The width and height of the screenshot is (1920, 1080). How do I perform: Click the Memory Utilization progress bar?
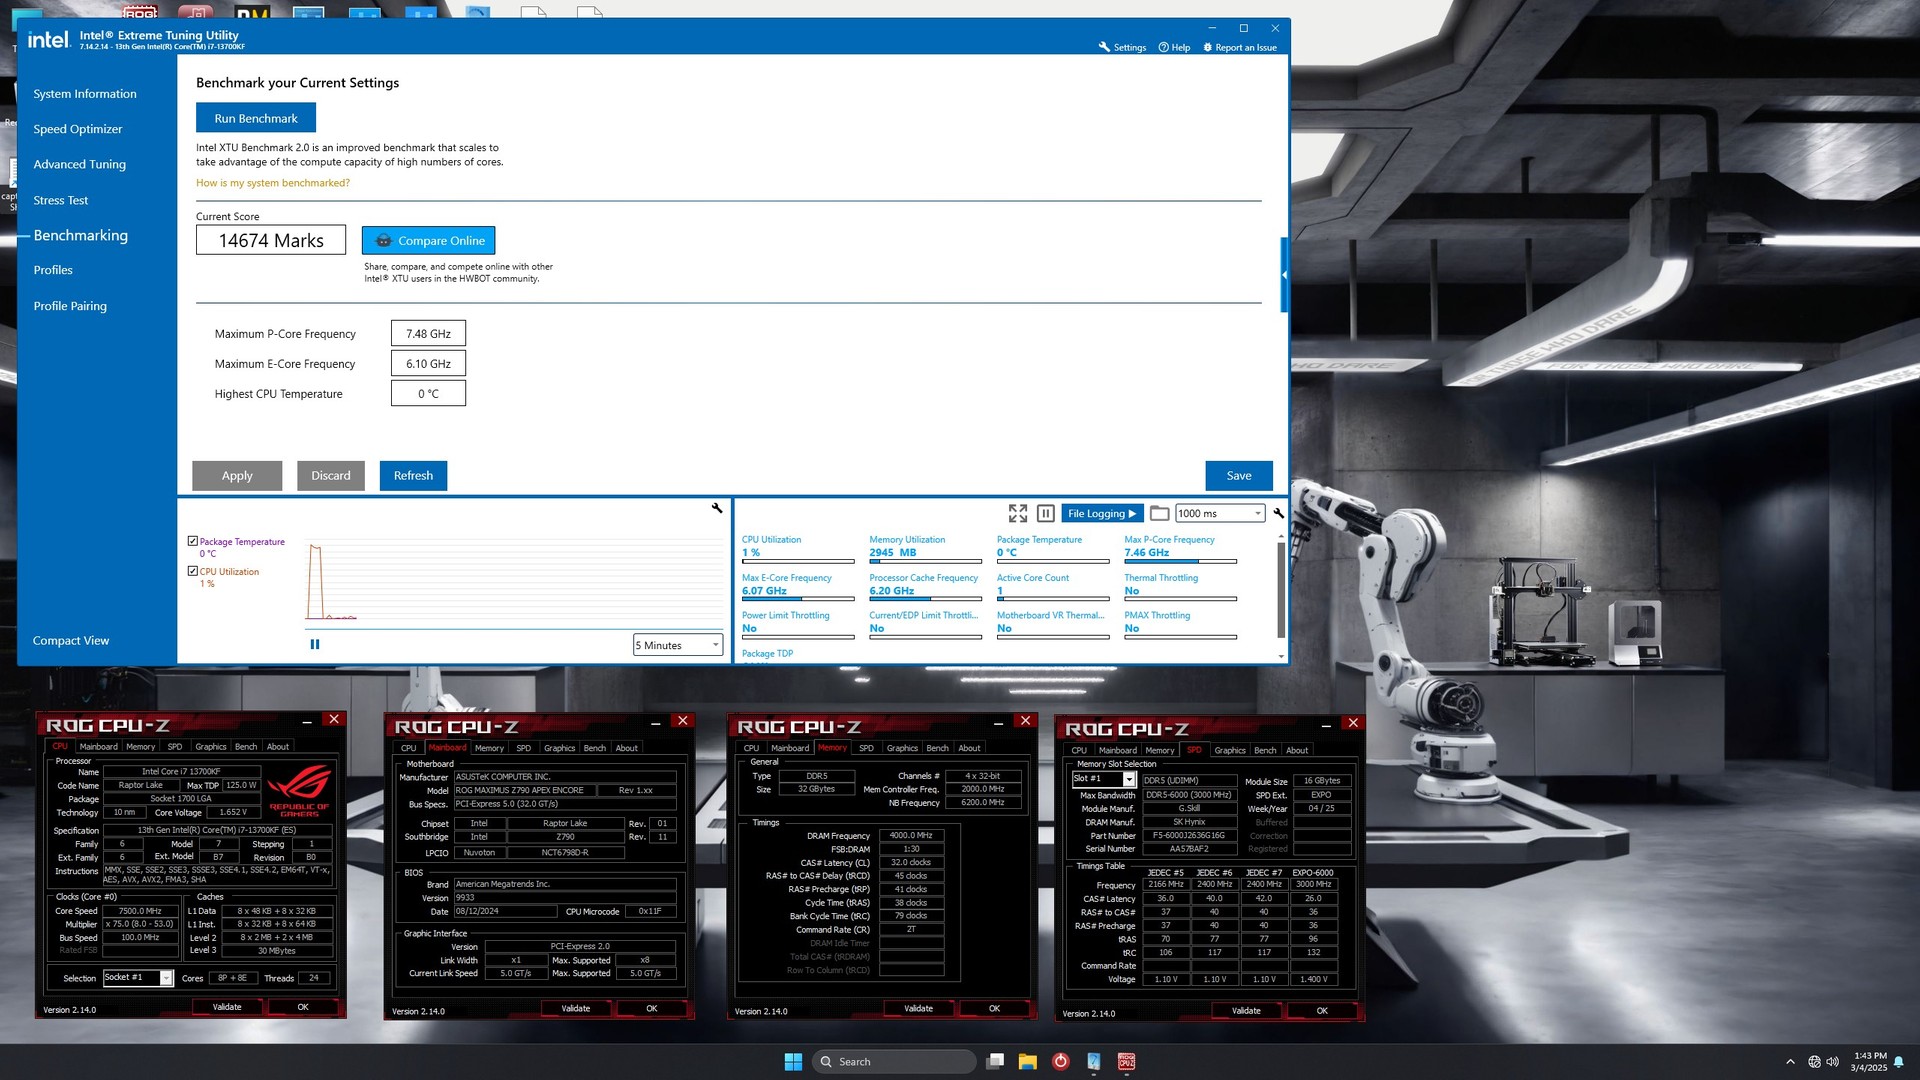pos(925,561)
